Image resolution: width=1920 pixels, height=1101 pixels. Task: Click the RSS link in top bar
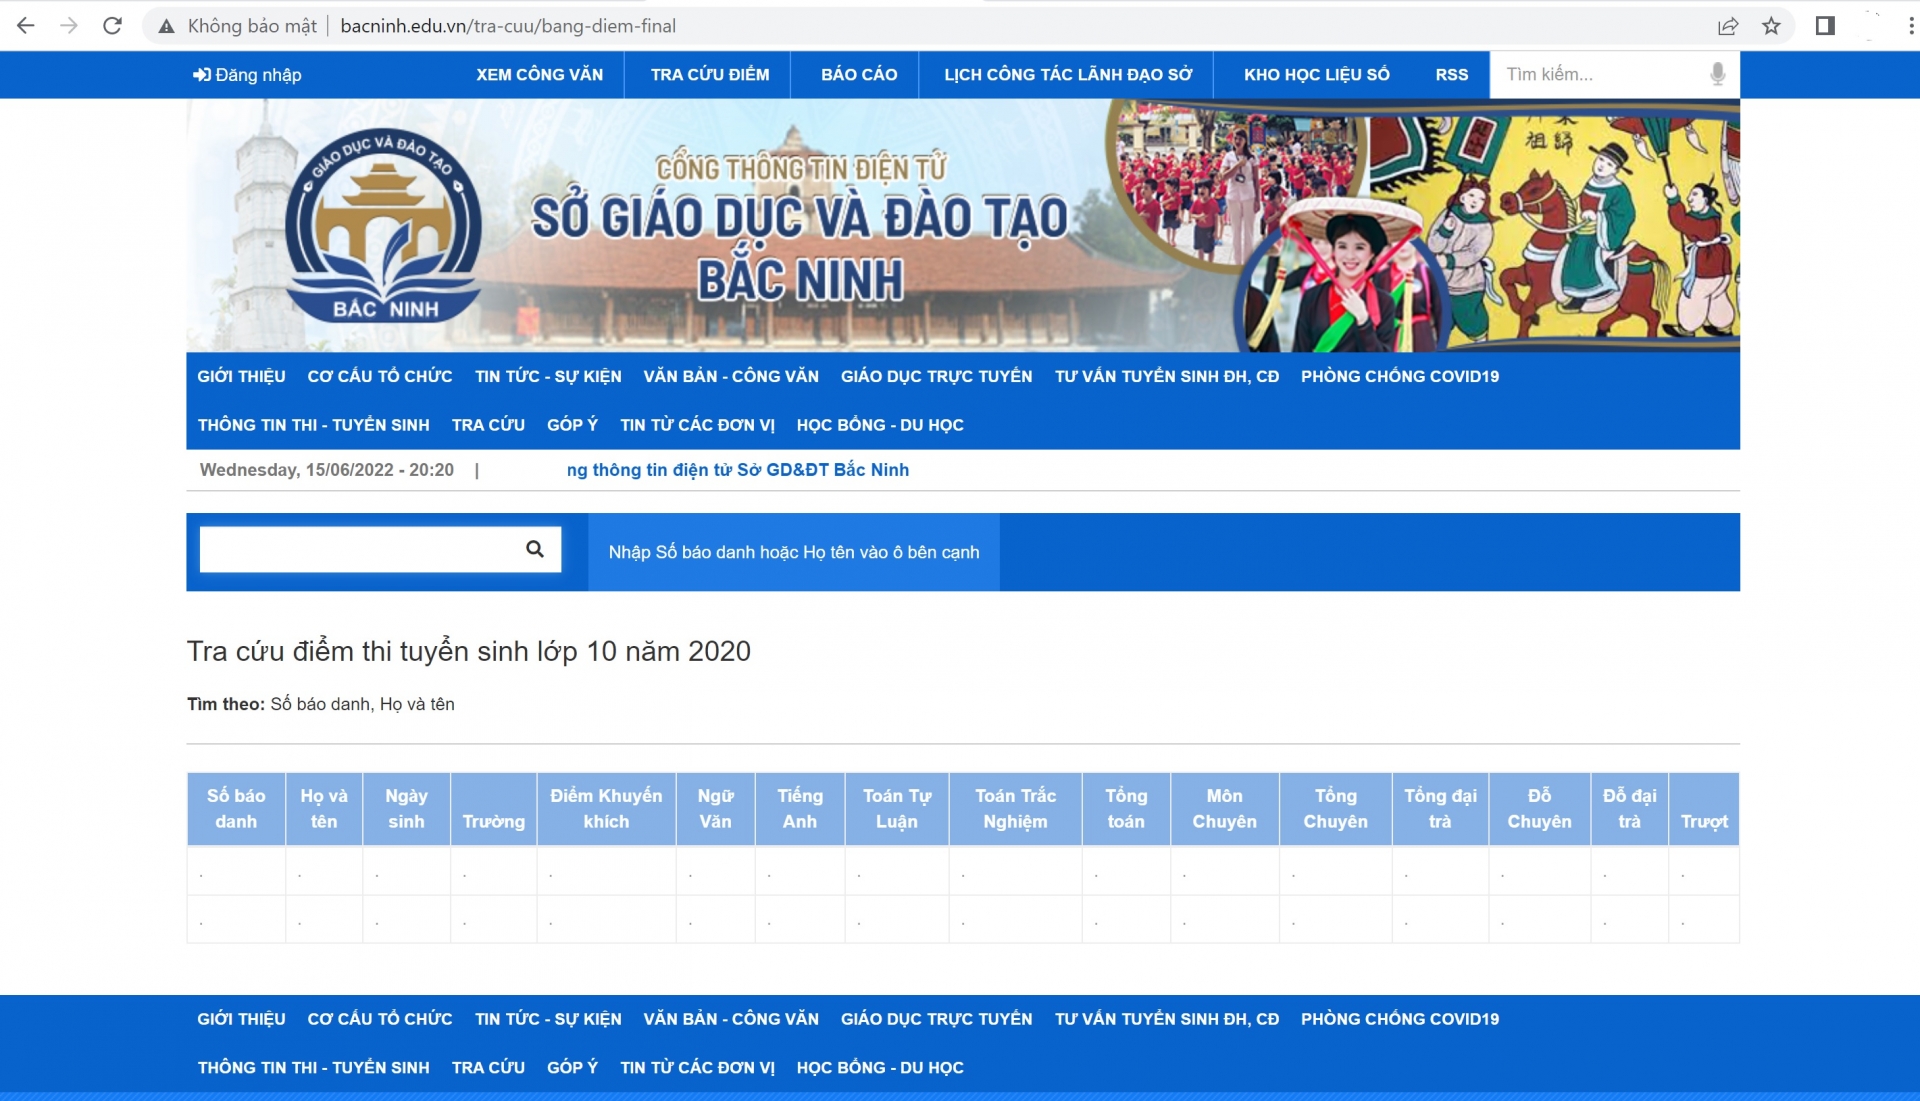click(1451, 74)
